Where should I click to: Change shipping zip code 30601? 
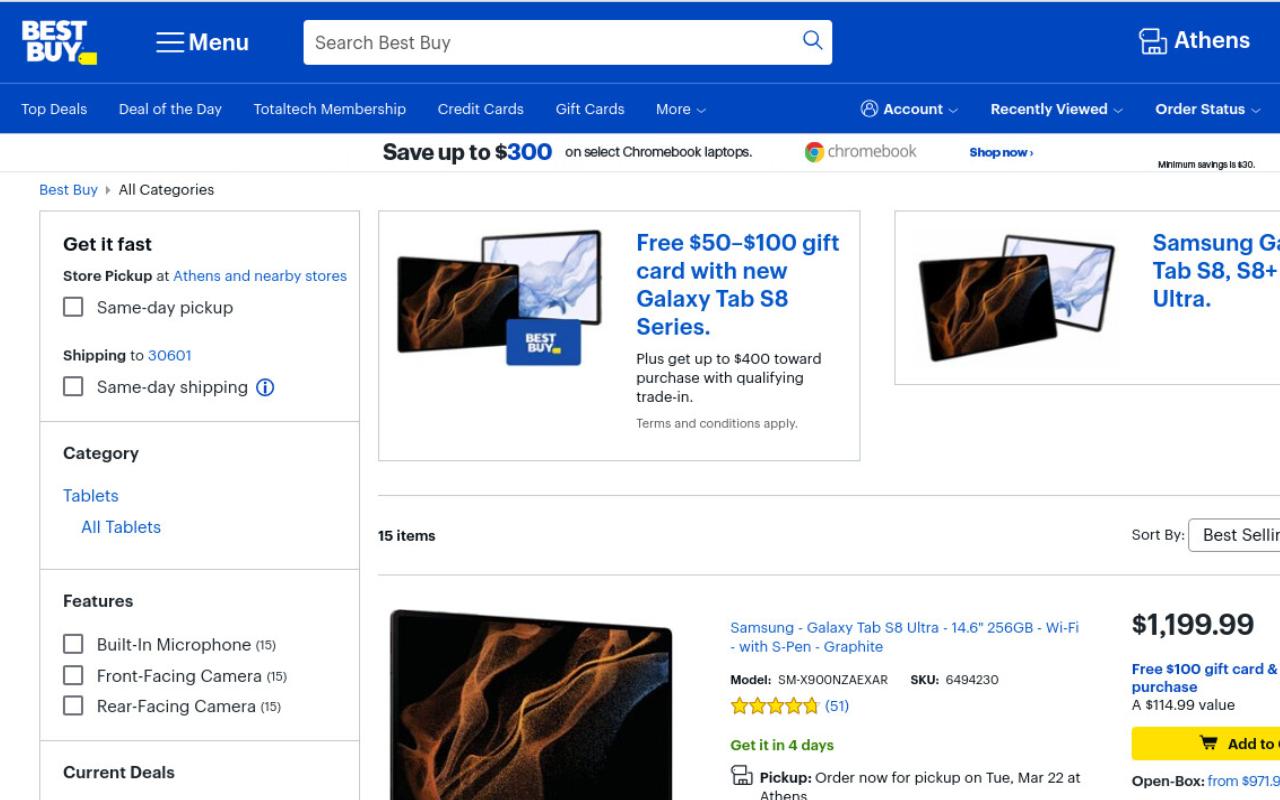tap(169, 355)
